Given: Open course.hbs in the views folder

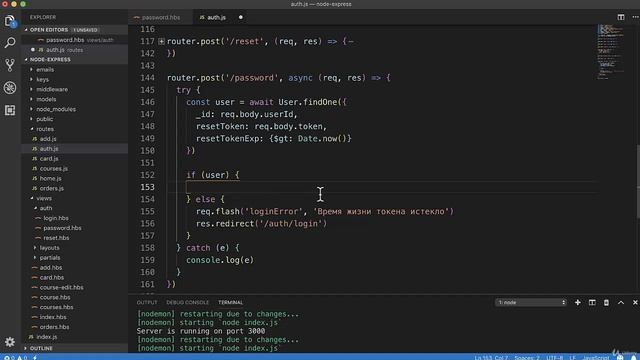Looking at the screenshot, I should pos(55,298).
